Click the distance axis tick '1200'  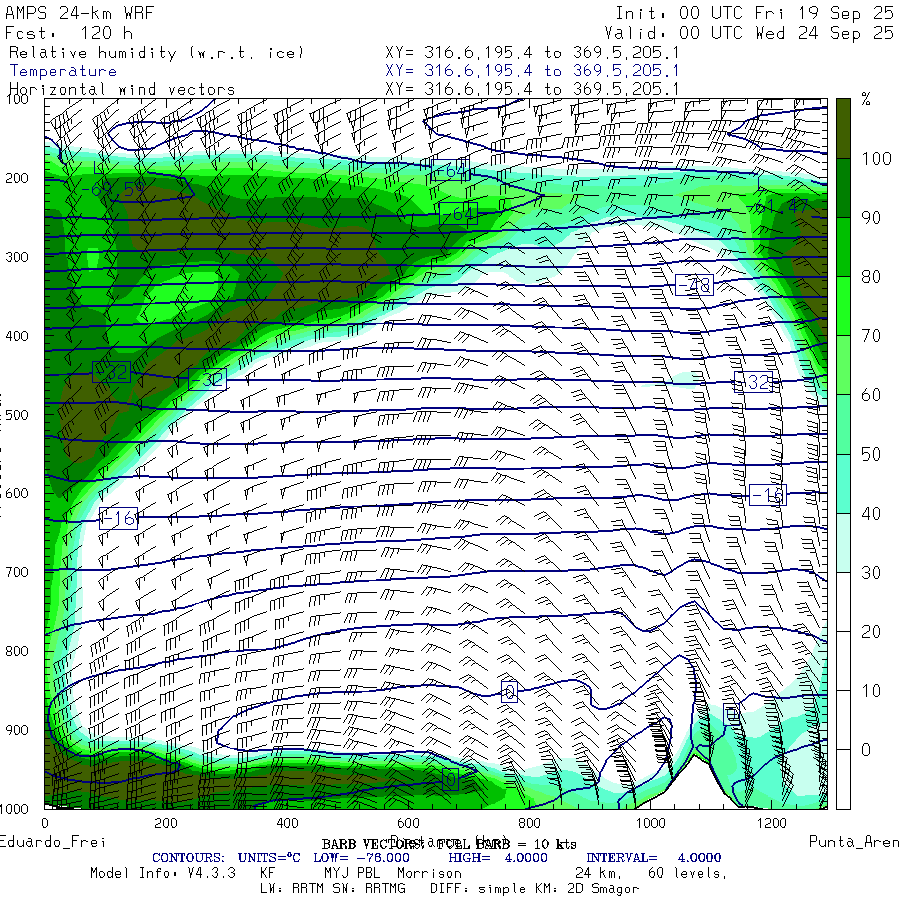[771, 823]
